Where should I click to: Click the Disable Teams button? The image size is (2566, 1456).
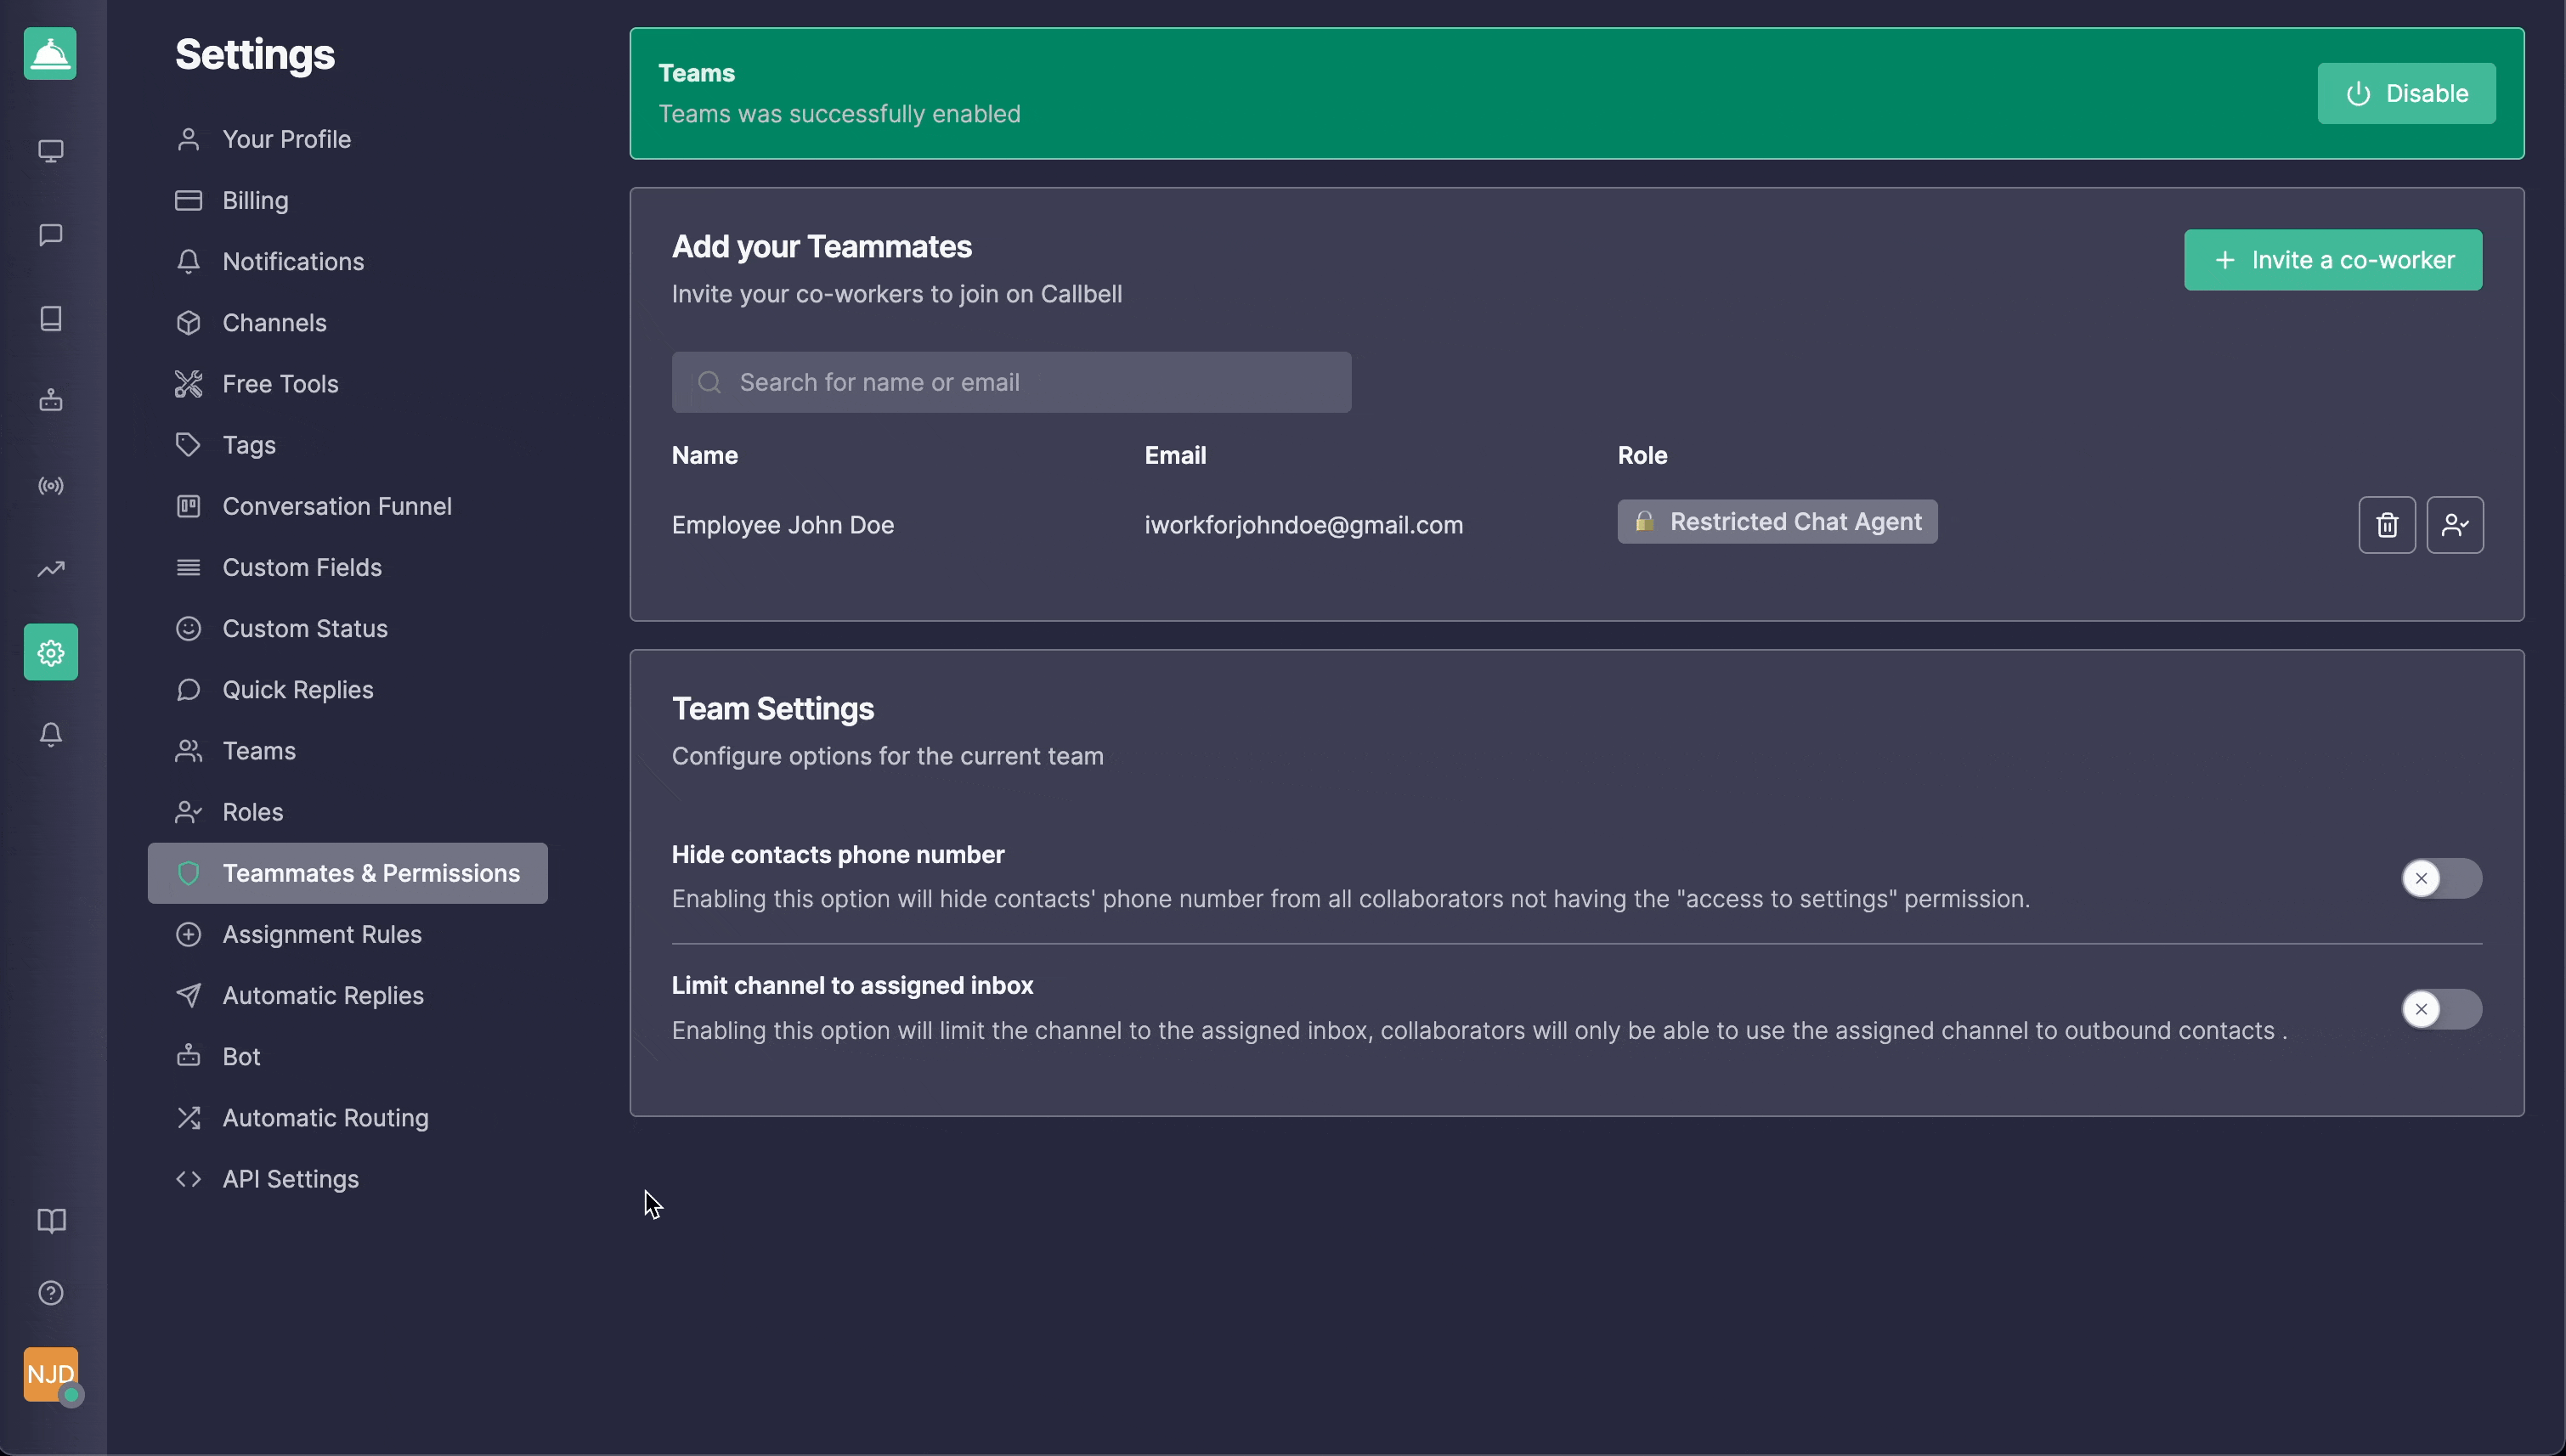pos(2406,94)
